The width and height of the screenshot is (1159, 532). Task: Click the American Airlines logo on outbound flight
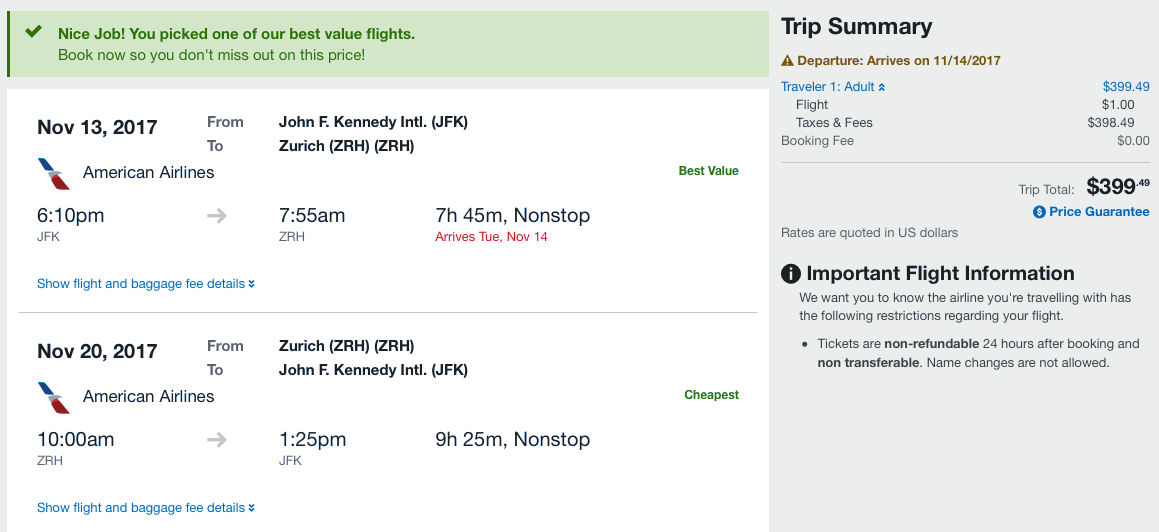pos(53,173)
